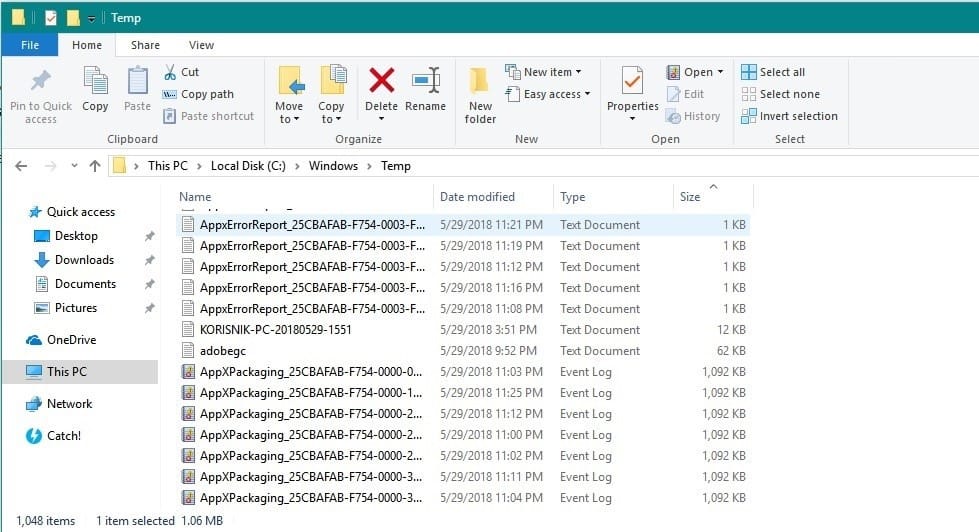The height and width of the screenshot is (532, 979).
Task: Select This PC in navigation pane
Action: (80, 372)
